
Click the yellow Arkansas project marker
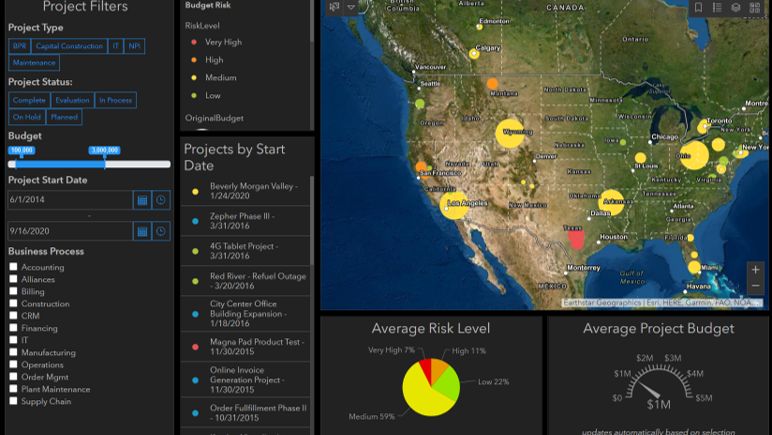611,202
